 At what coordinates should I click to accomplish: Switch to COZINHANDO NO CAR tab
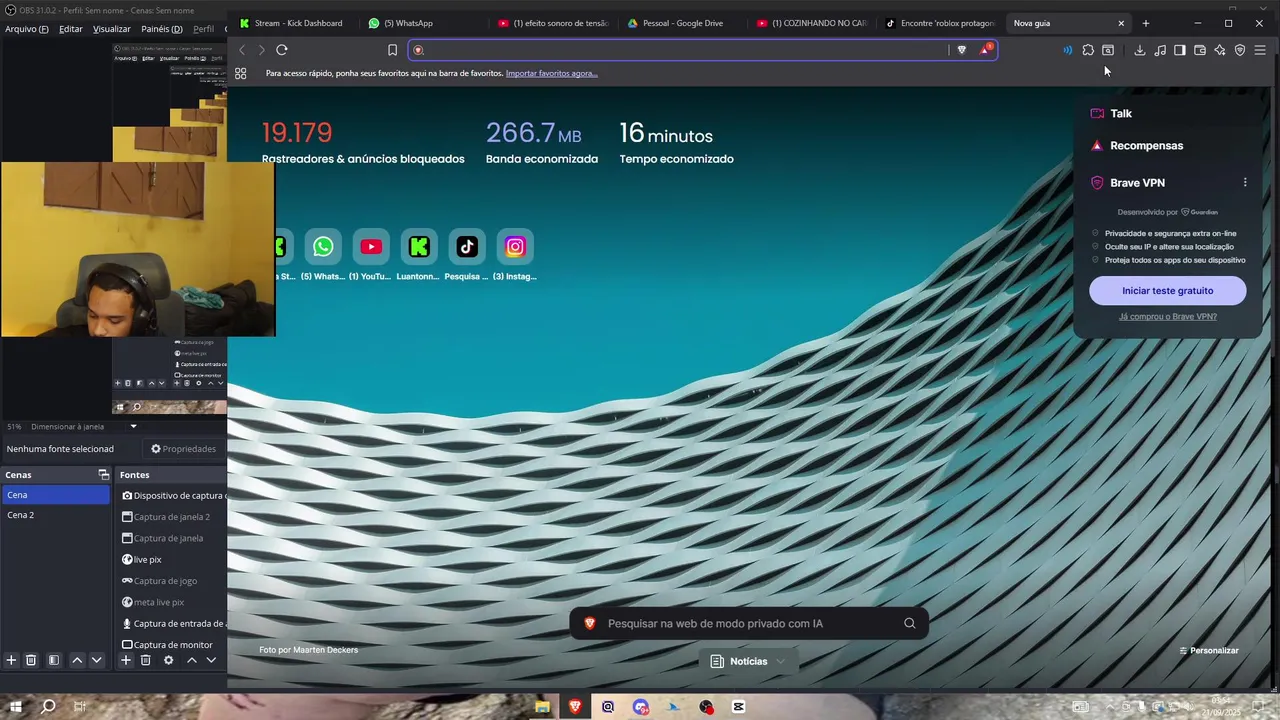click(x=813, y=23)
